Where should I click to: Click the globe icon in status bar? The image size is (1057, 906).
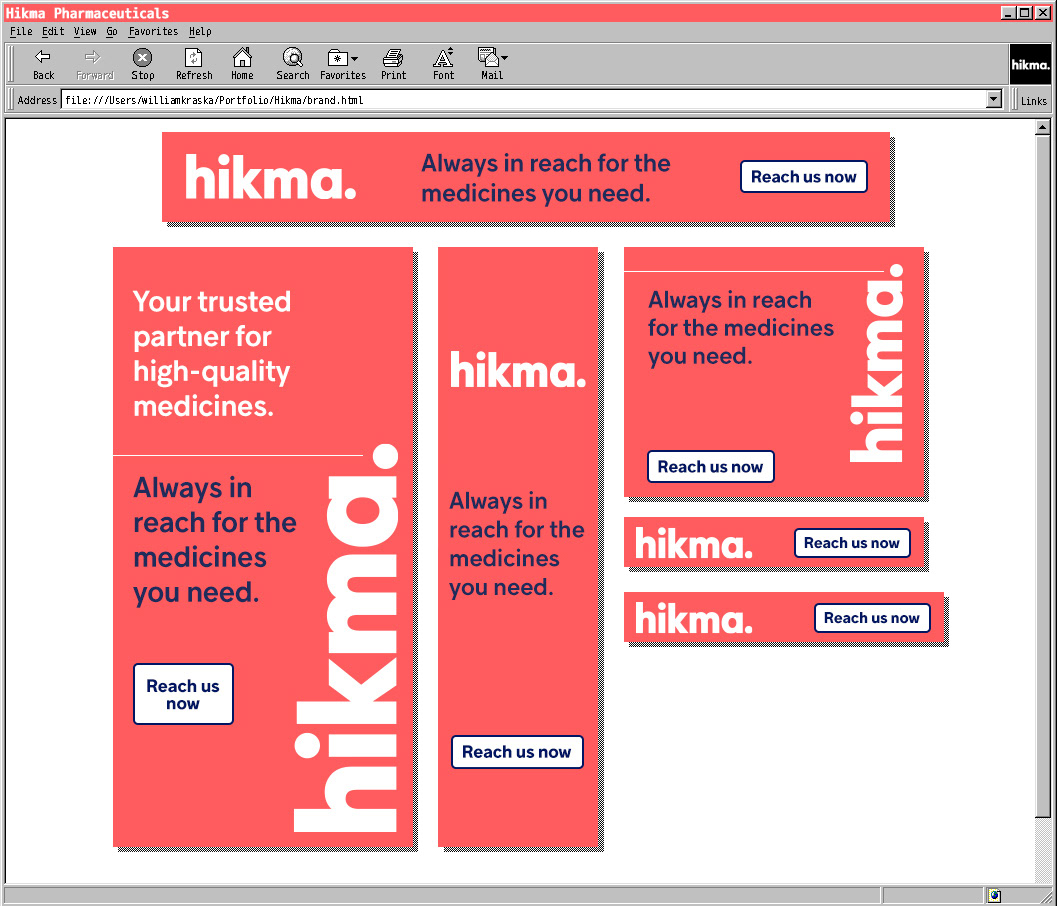[x=995, y=896]
